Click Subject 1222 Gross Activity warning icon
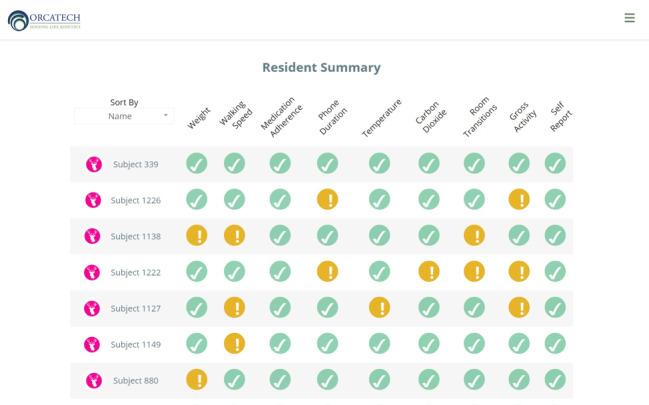The image size is (649, 405). pyautogui.click(x=519, y=272)
